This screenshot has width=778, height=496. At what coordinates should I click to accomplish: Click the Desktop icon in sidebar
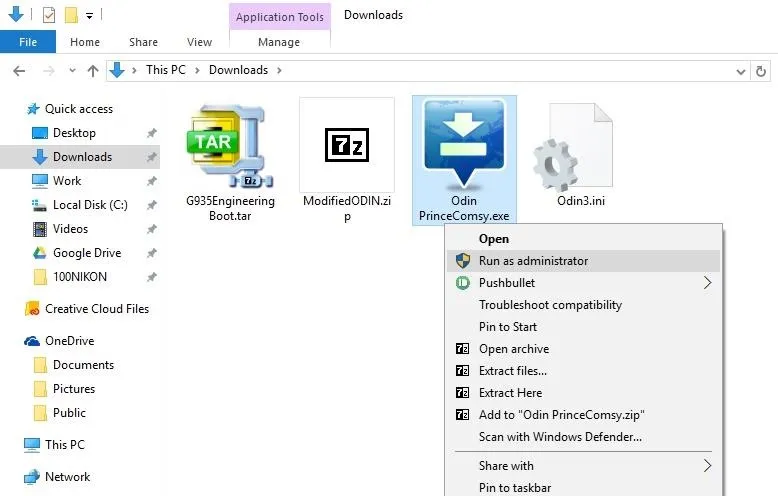40,133
